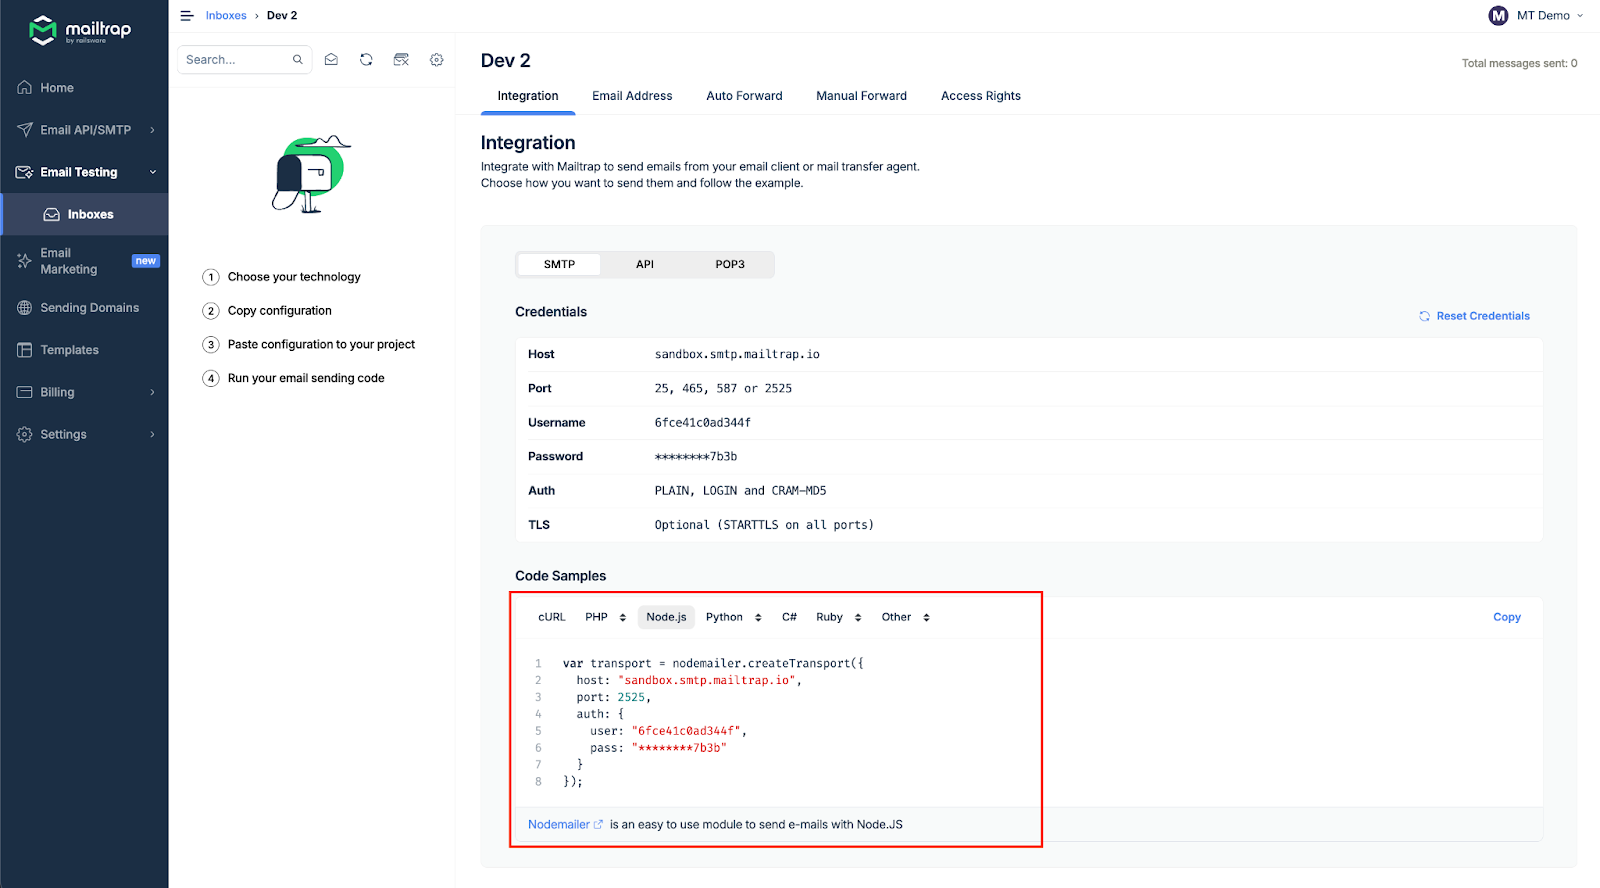The image size is (1600, 888).
Task: Click the host value sandbox.smtp.mailtrap.io in Credentials
Action: [737, 354]
